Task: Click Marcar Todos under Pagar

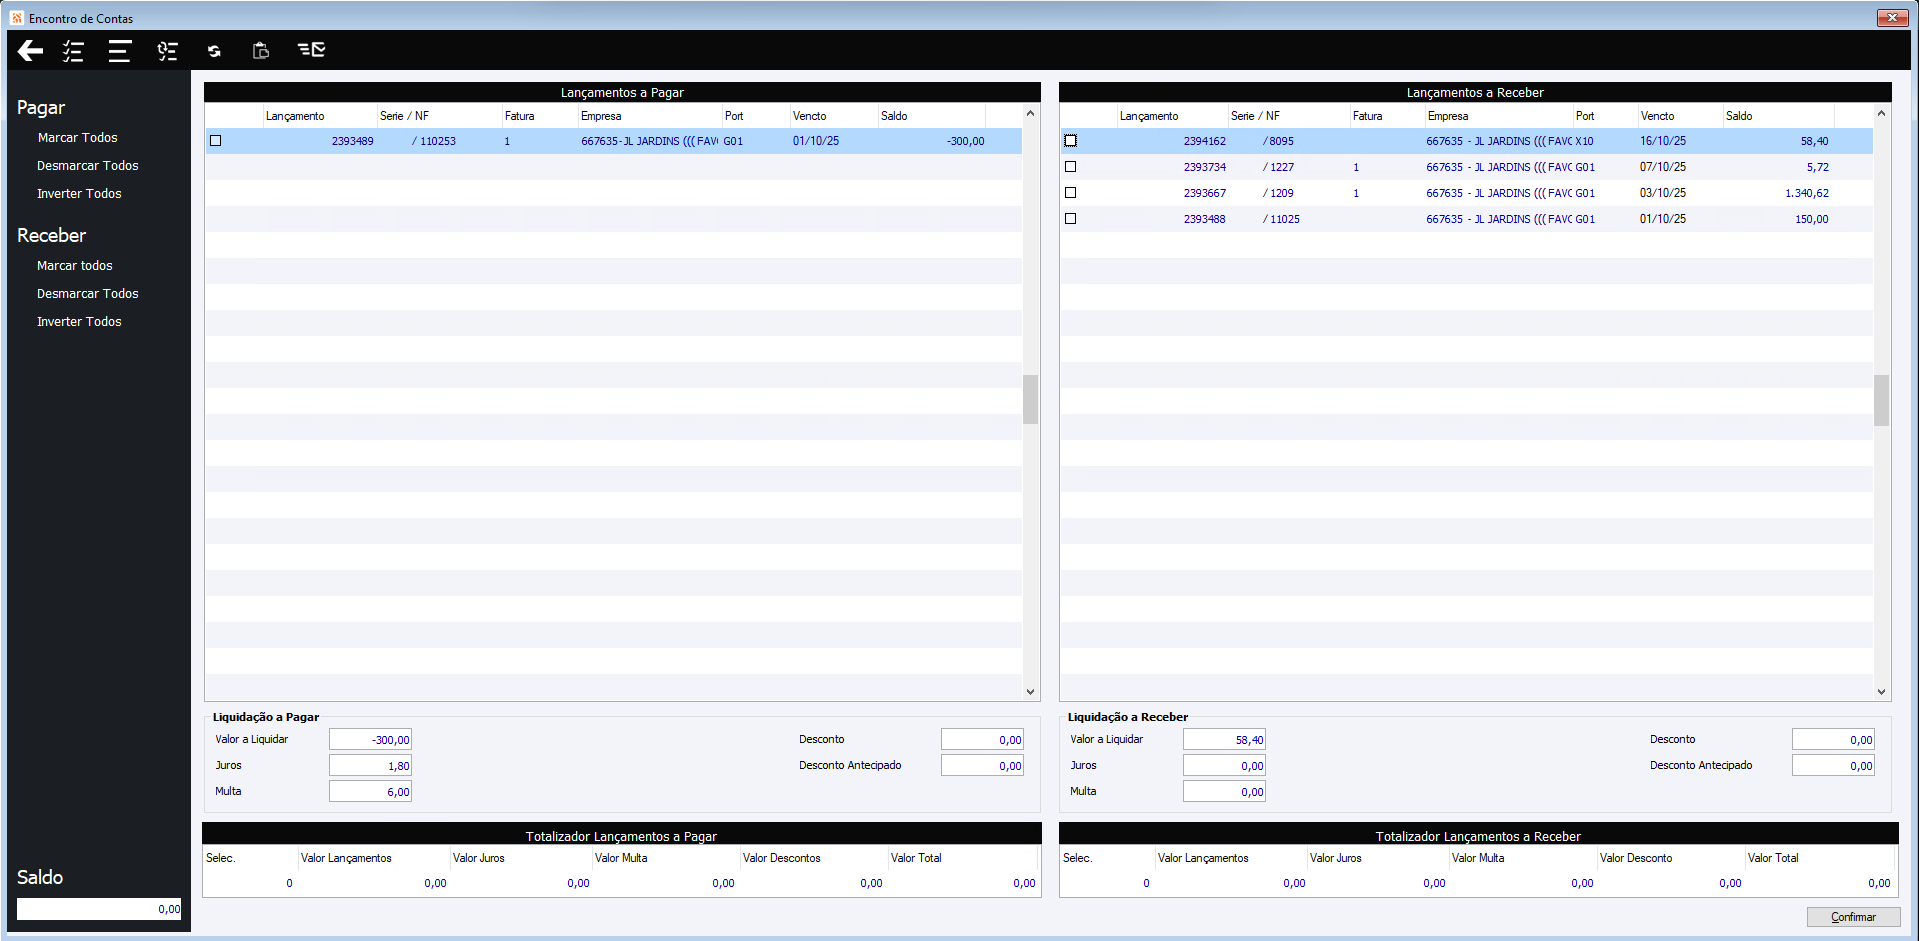Action: click(x=77, y=138)
